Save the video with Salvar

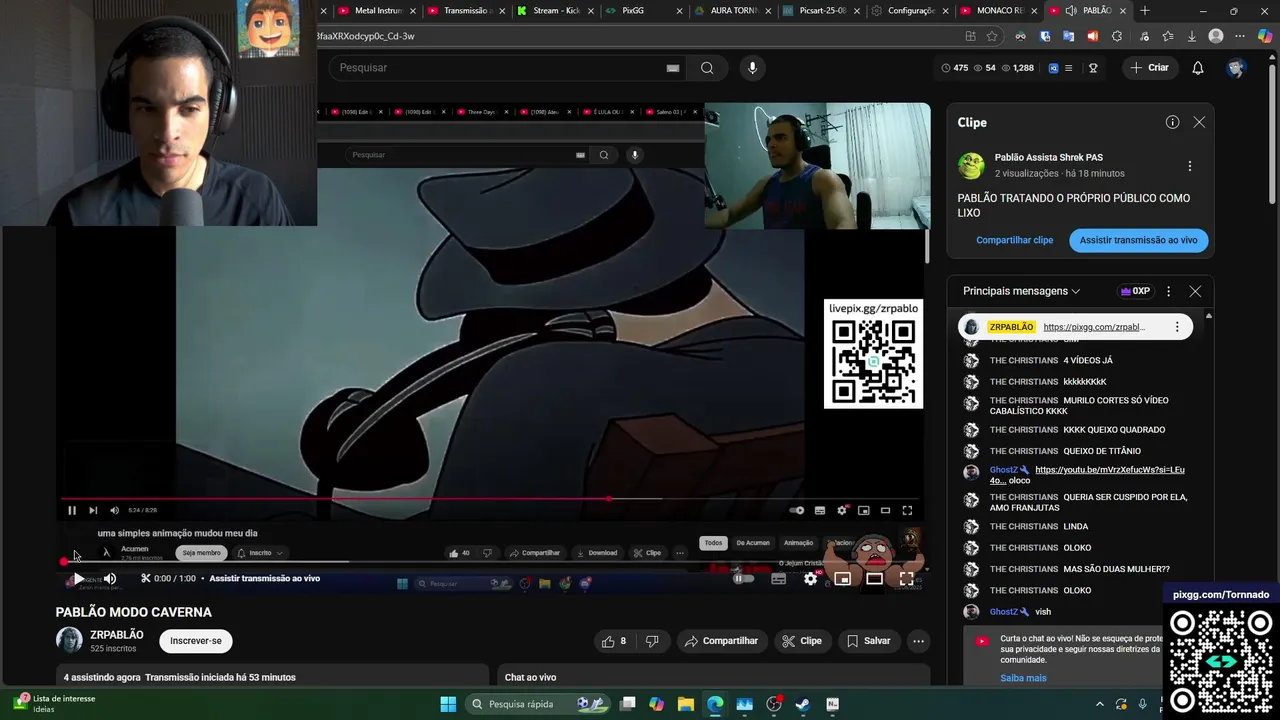868,641
